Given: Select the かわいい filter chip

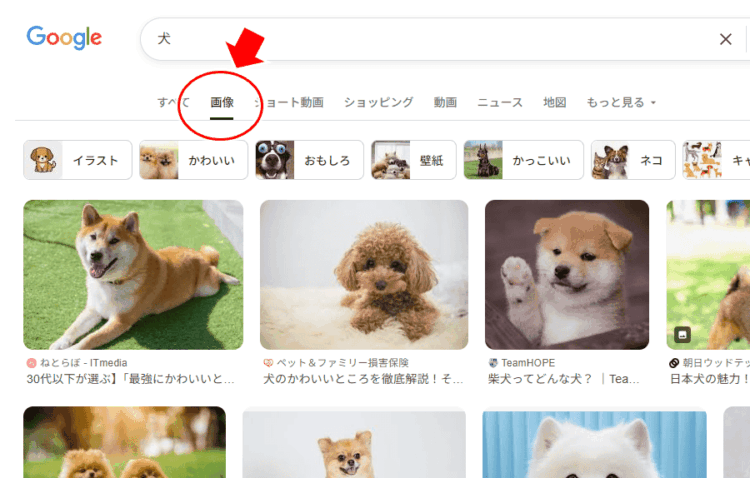Looking at the screenshot, I should tap(194, 160).
